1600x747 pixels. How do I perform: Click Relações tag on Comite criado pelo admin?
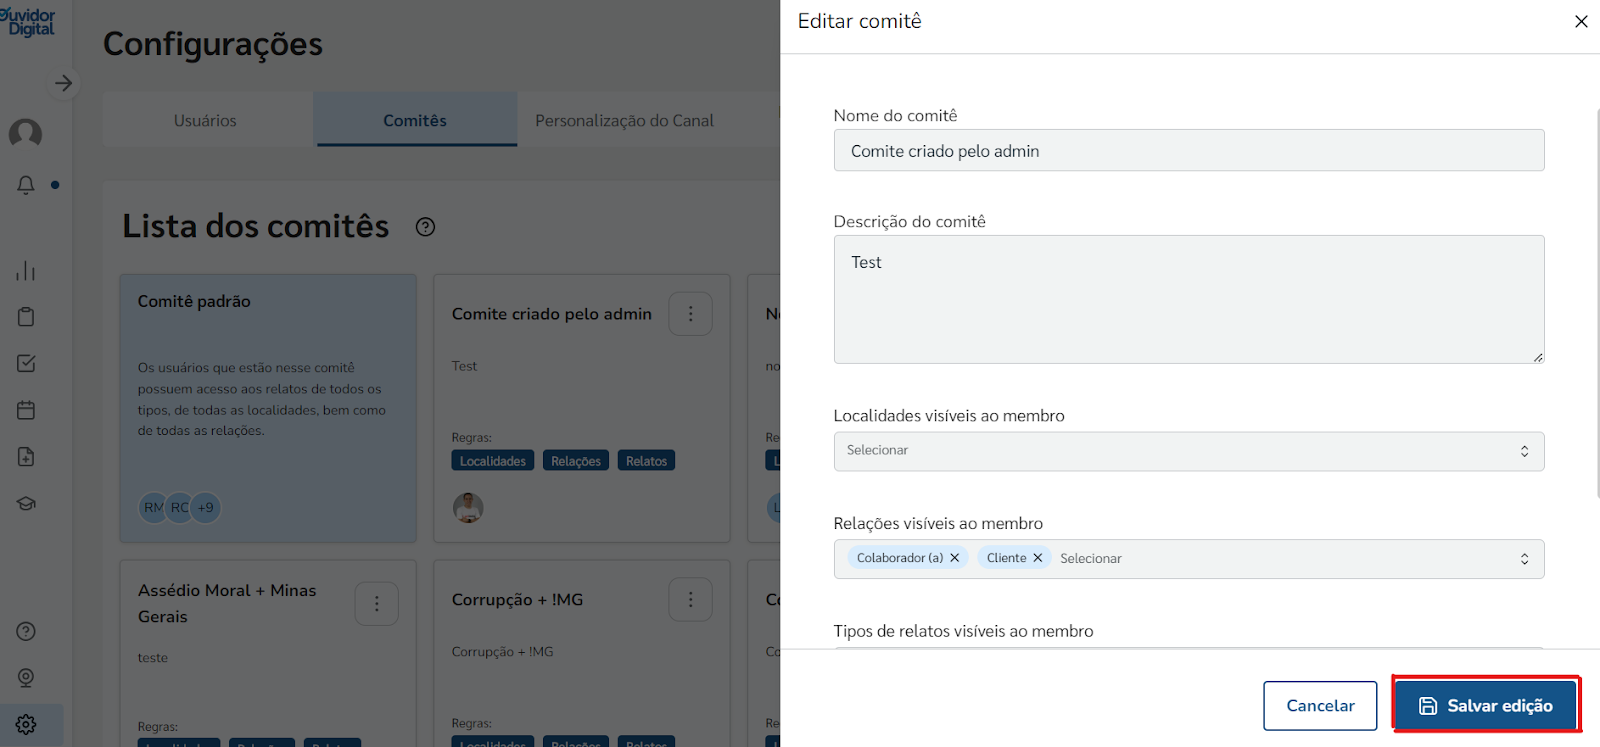click(576, 461)
